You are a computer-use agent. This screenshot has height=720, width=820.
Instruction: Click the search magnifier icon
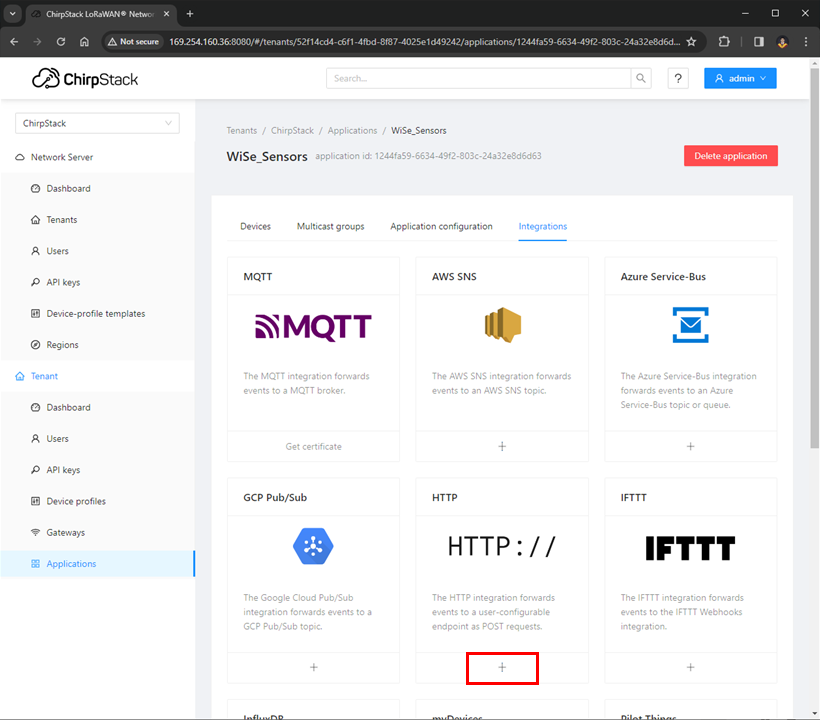pos(641,77)
